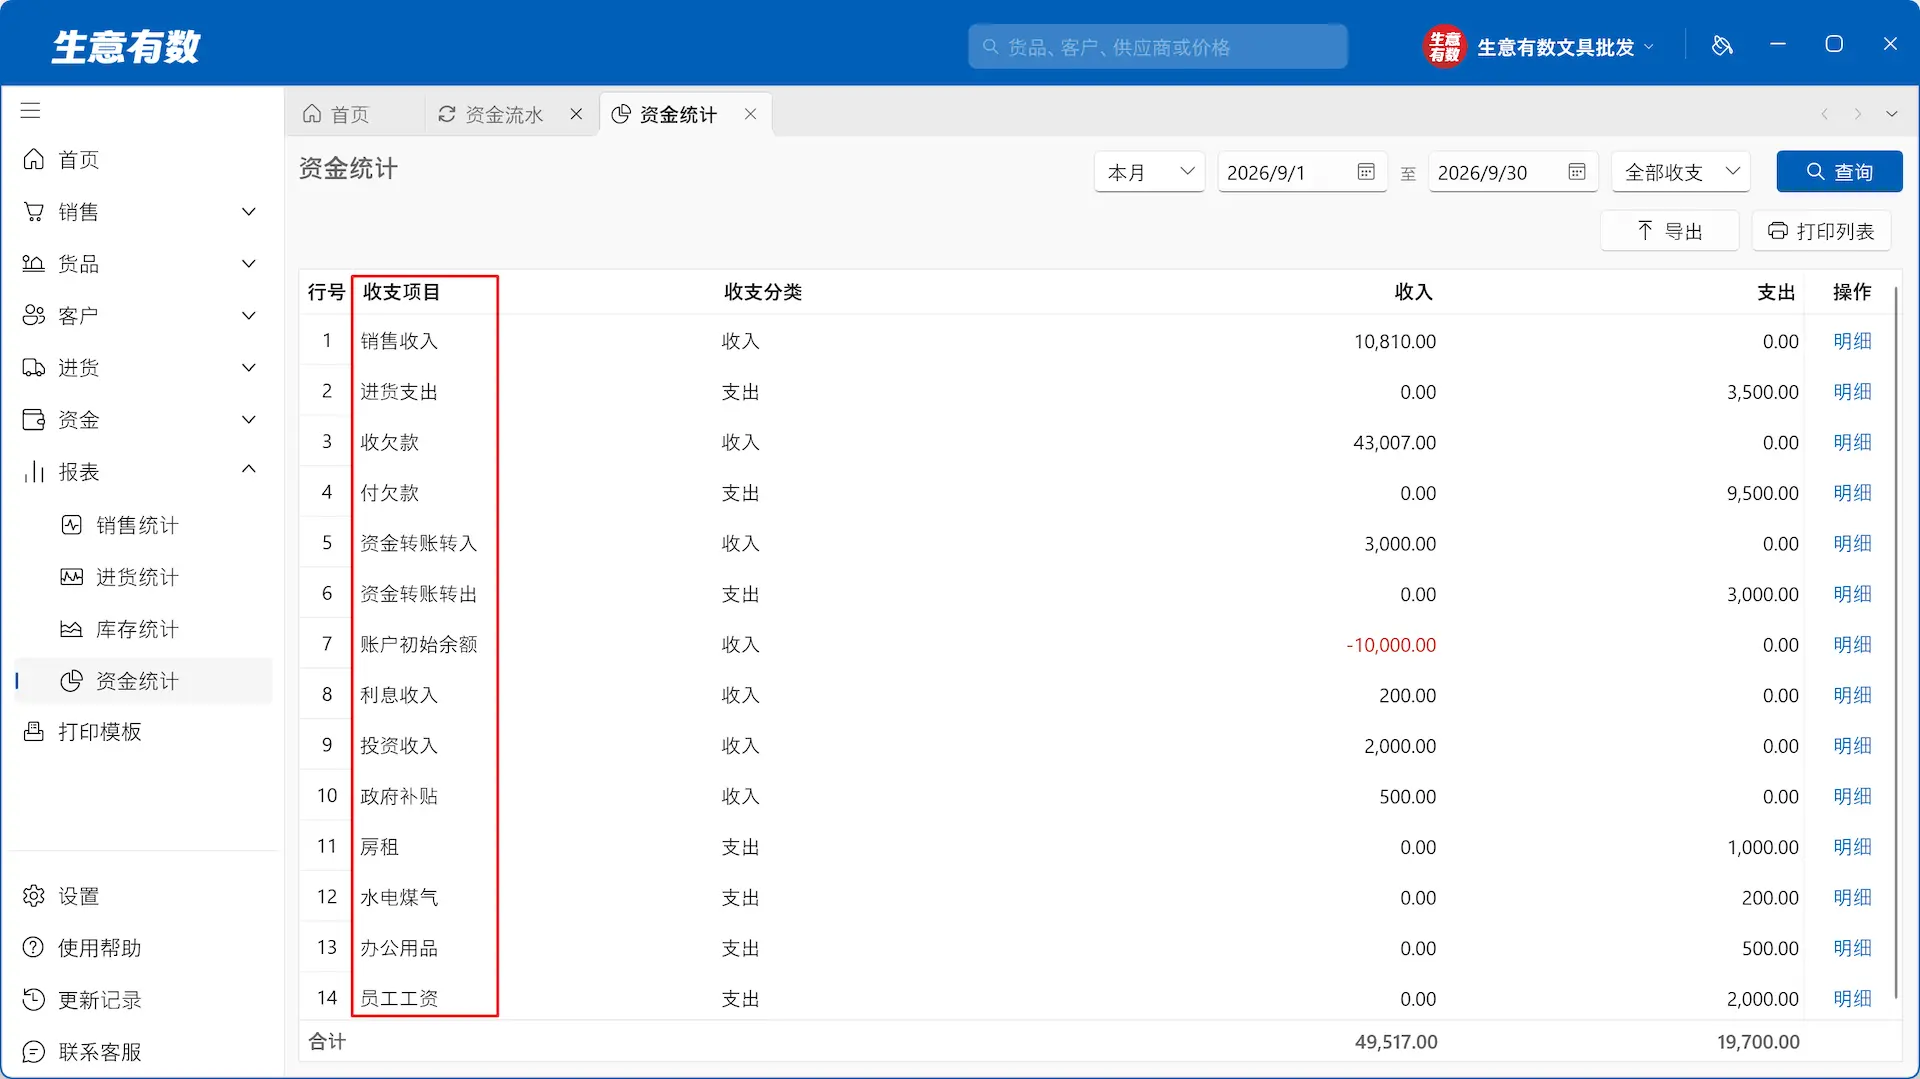This screenshot has width=1920, height=1079.
Task: Click the 打印列表 button
Action: [x=1821, y=231]
